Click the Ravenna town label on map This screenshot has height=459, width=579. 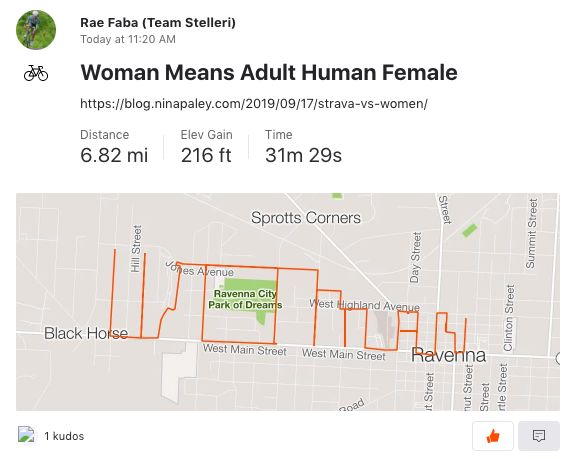coord(448,355)
